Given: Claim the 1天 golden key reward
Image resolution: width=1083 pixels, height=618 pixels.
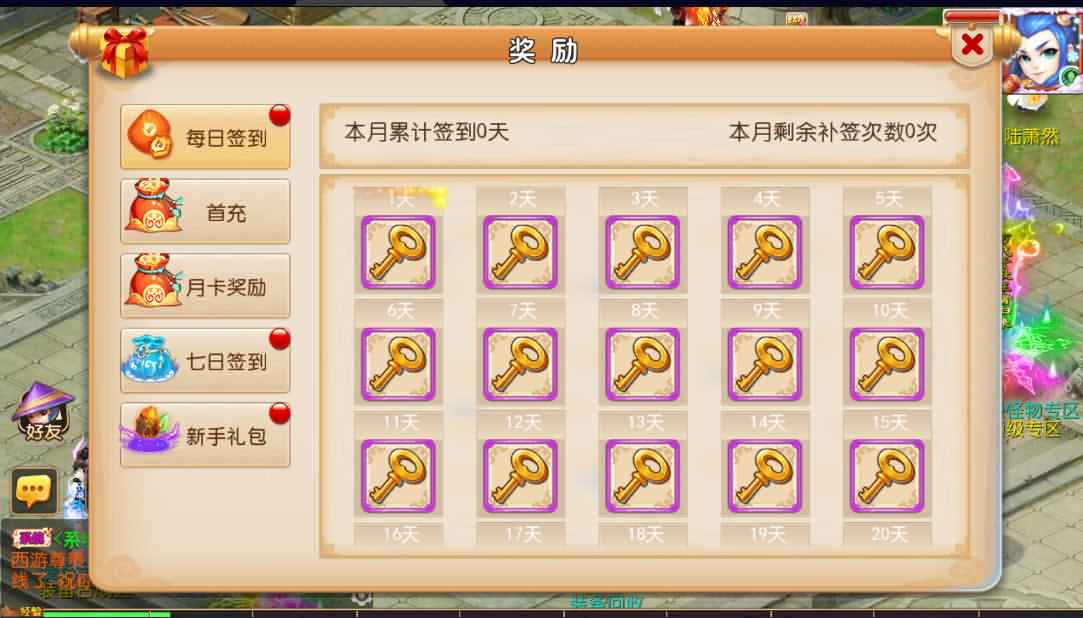Looking at the screenshot, I should (399, 253).
